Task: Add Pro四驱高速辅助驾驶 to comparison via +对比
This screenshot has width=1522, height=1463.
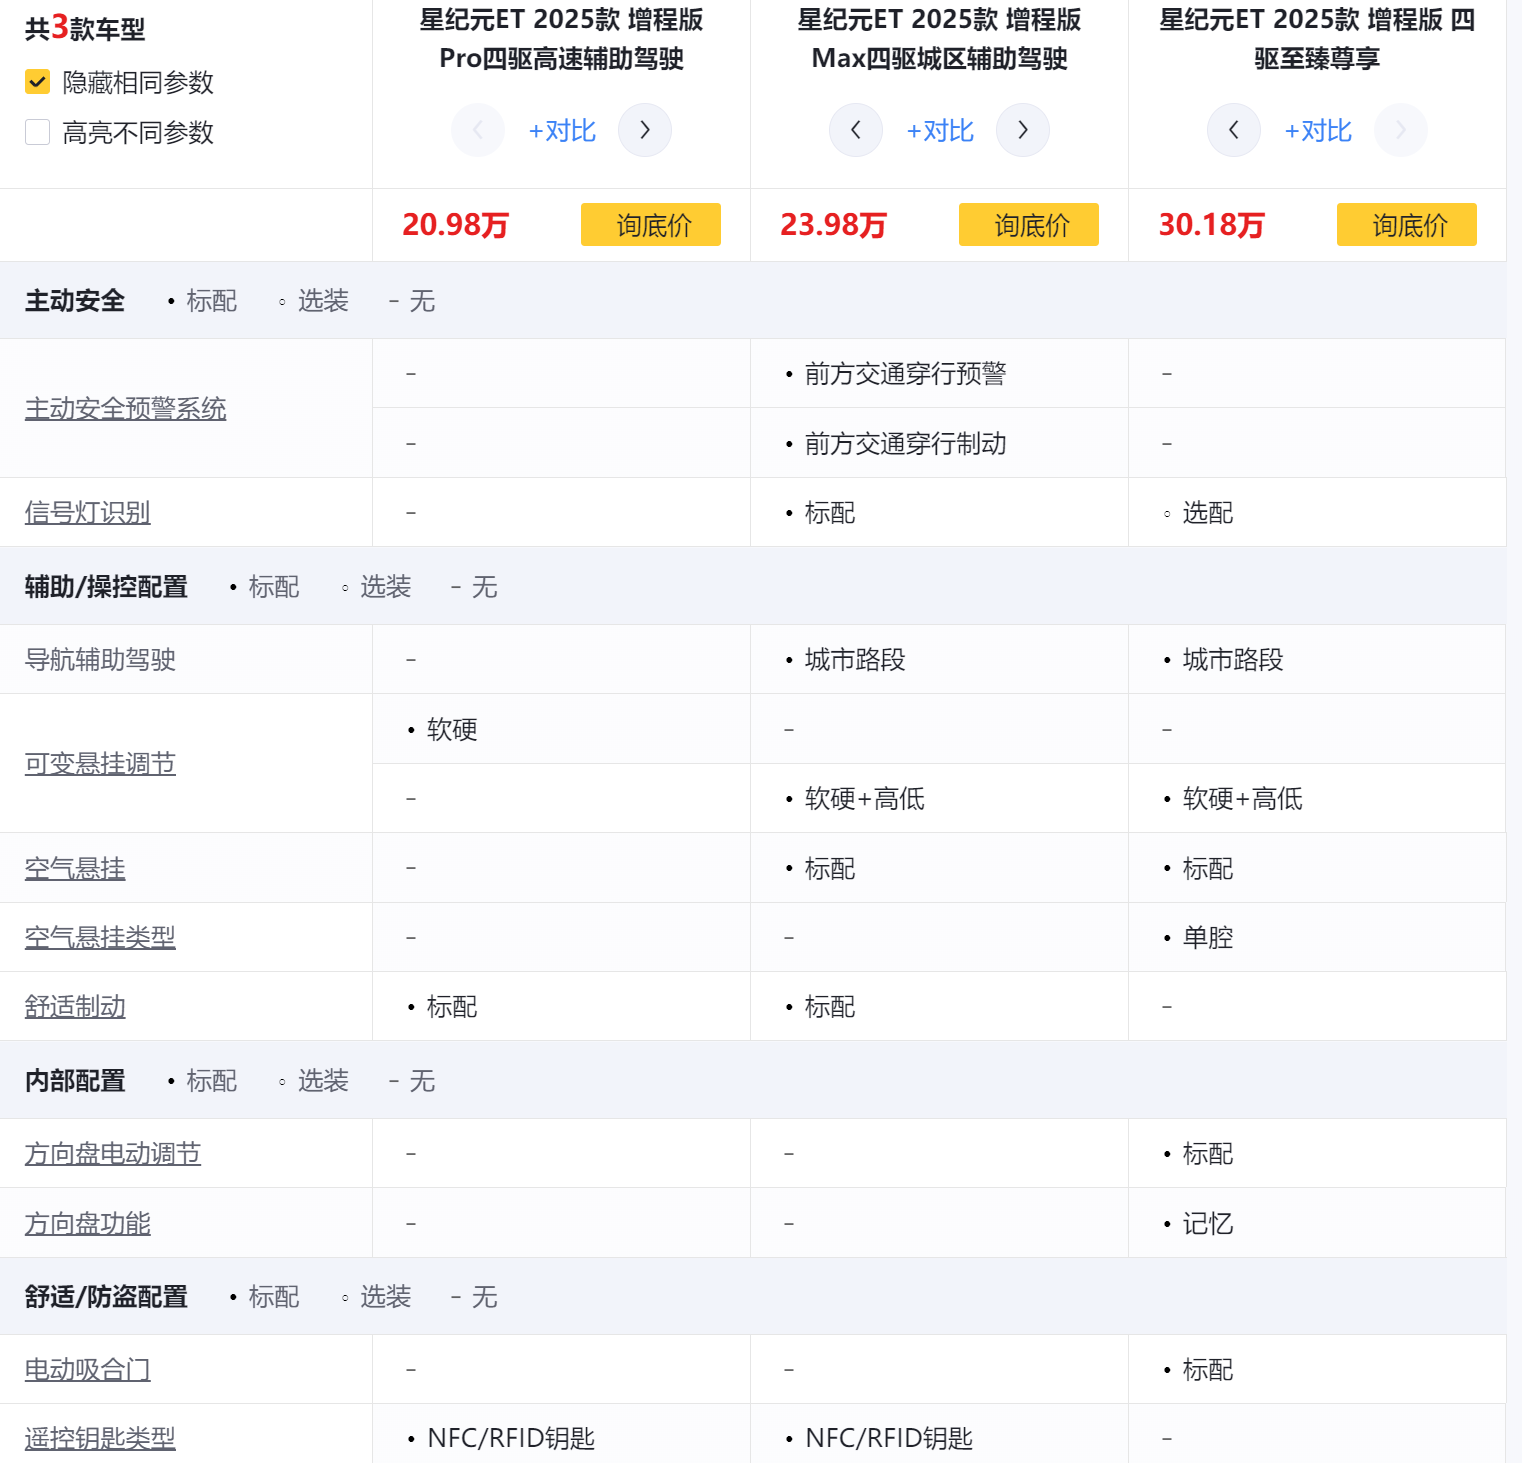Action: click(562, 131)
